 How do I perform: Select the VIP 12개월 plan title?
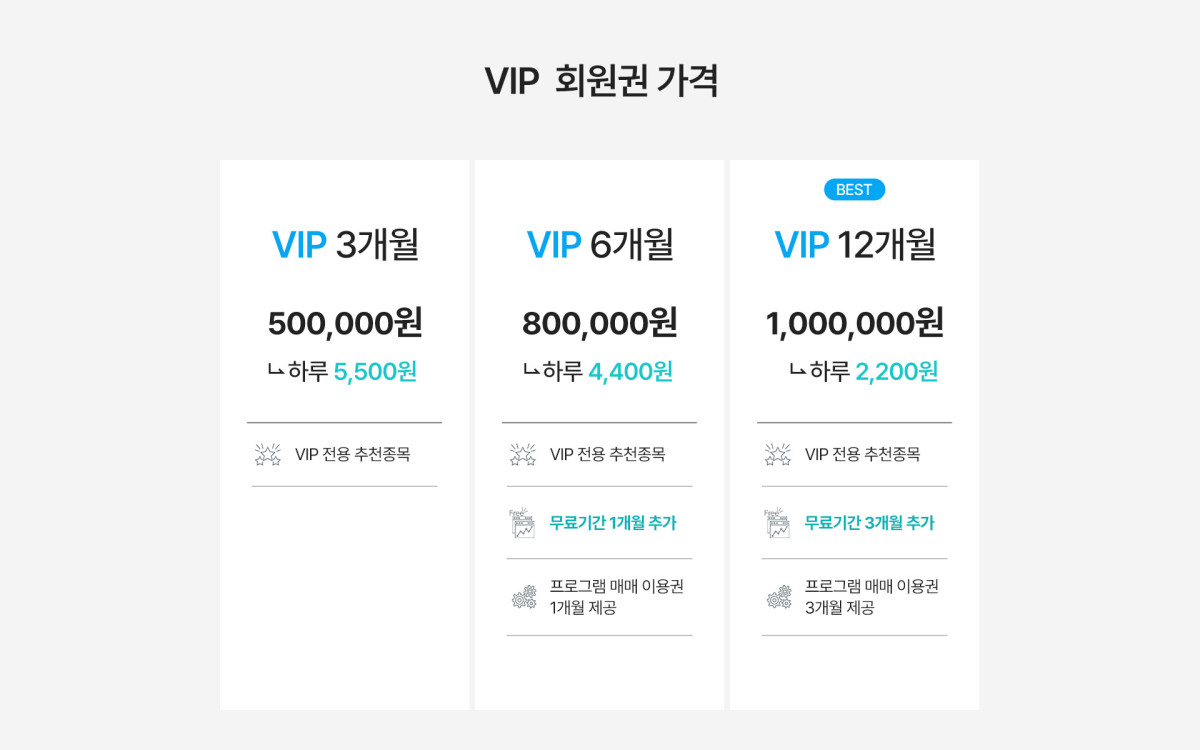tap(855, 245)
